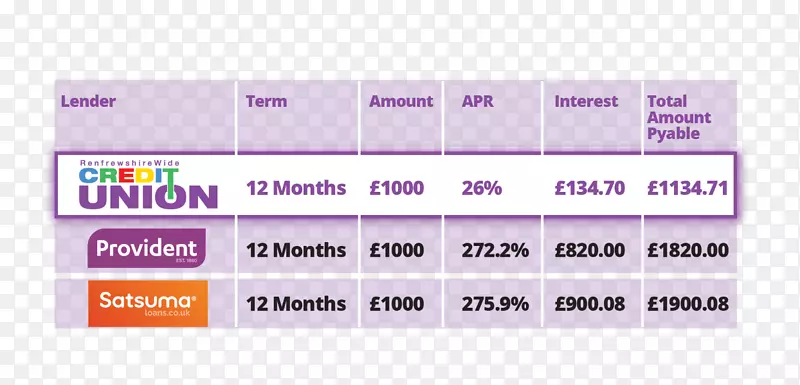Click the Provident logo
The width and height of the screenshot is (800, 385).
point(146,248)
